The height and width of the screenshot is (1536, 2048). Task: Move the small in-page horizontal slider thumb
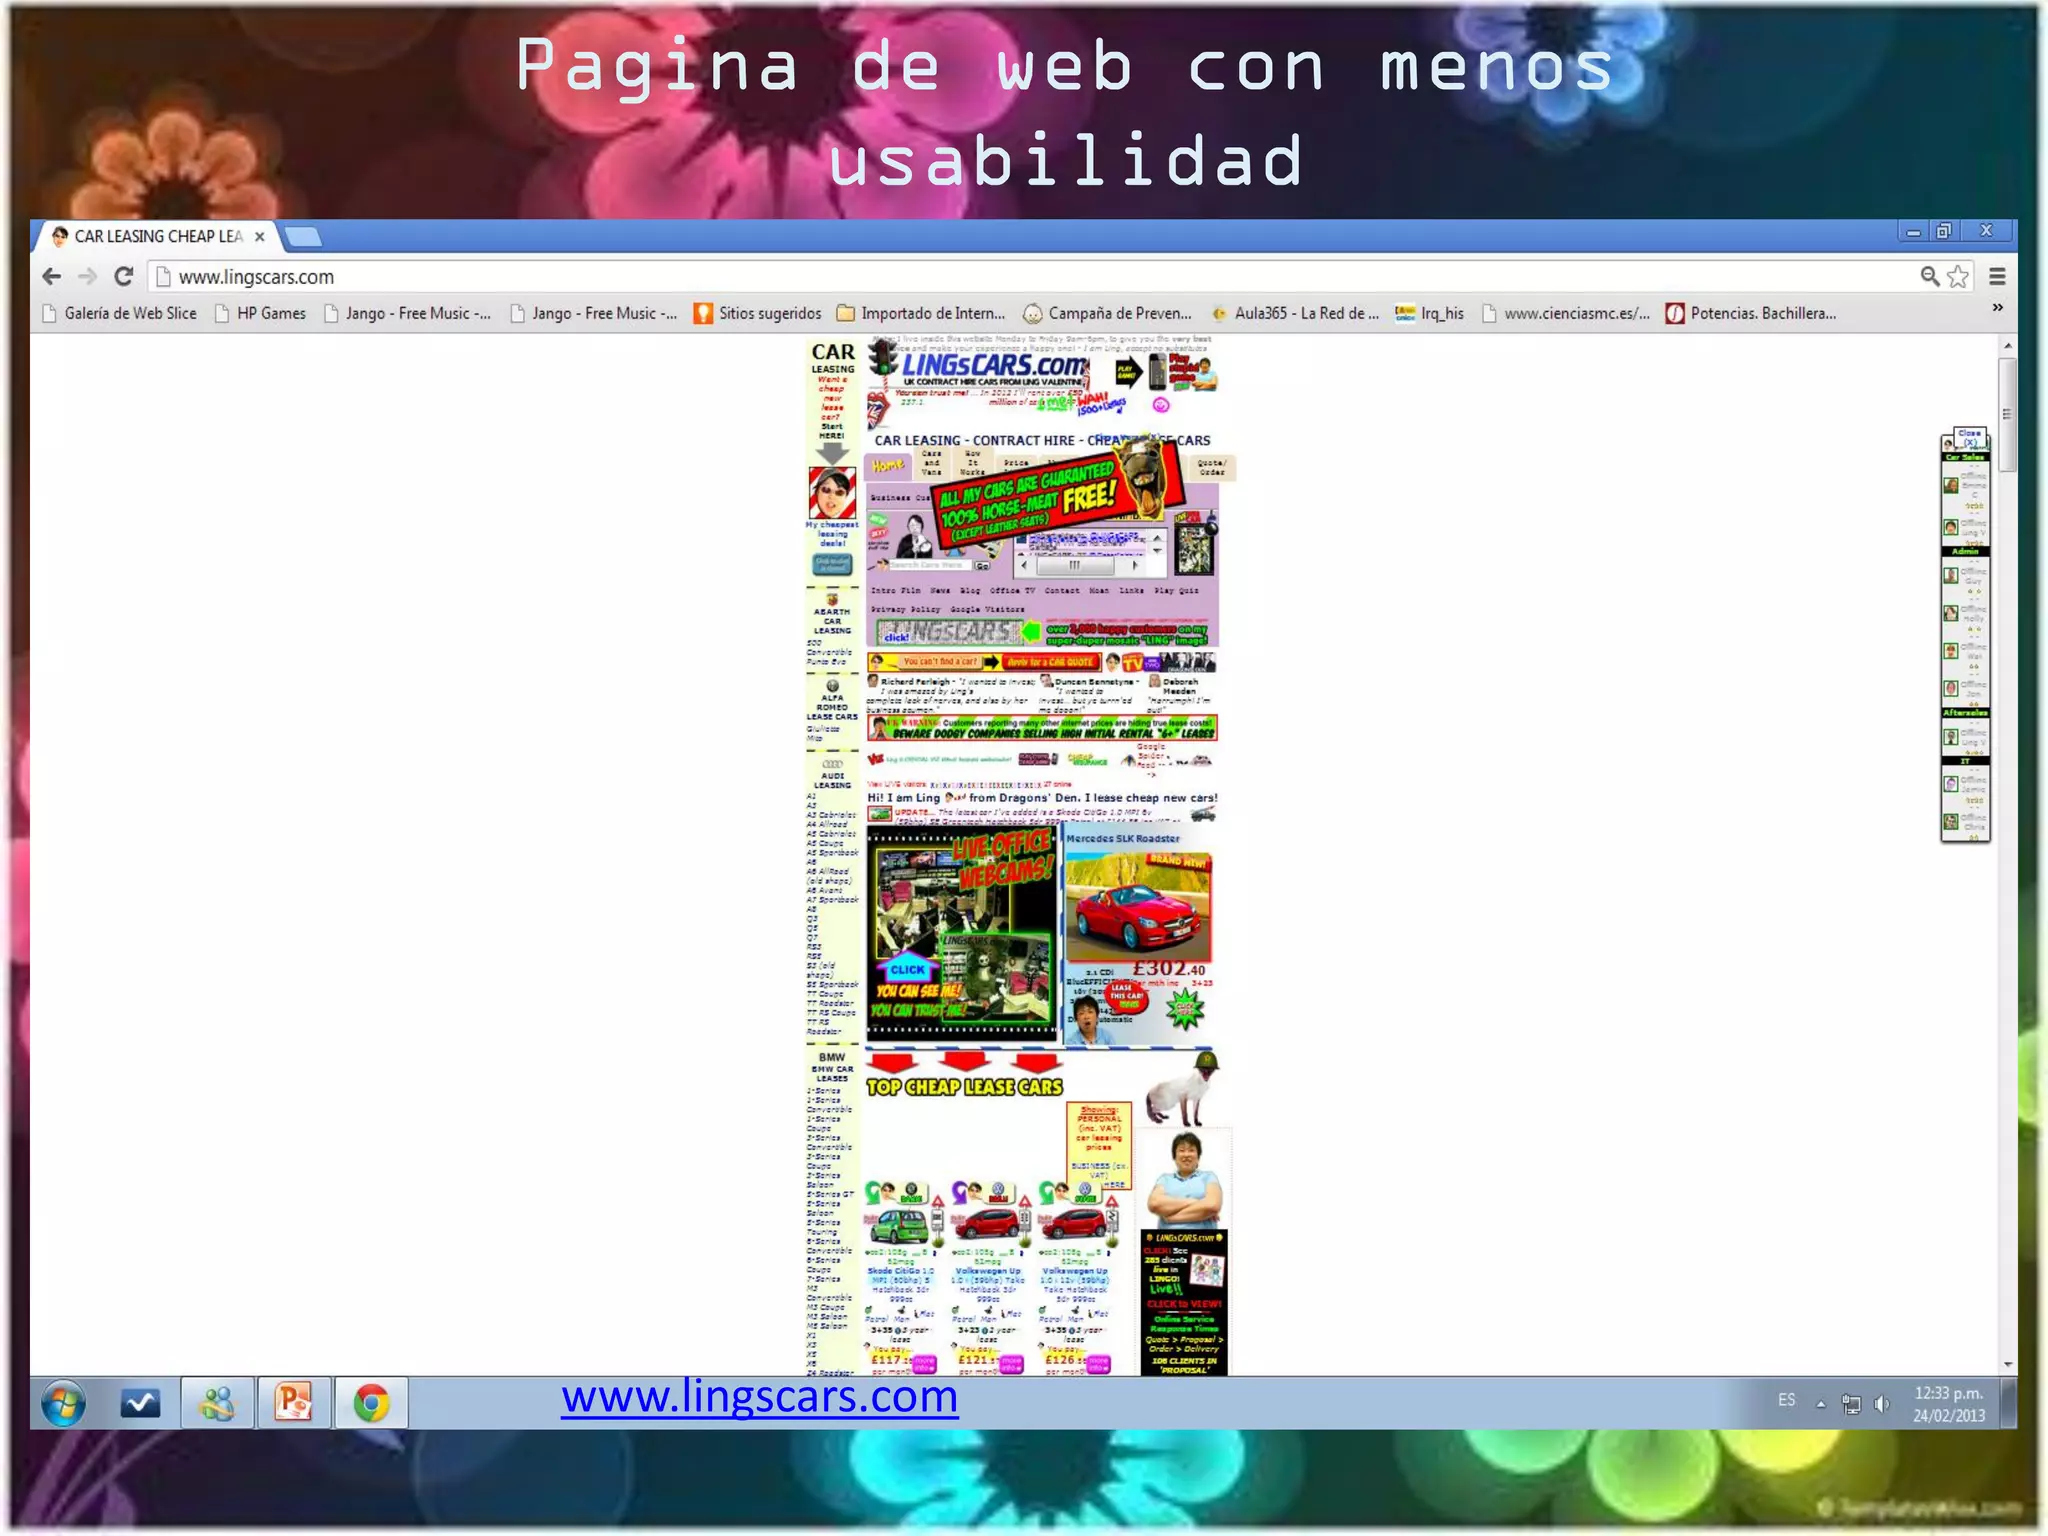[1075, 565]
